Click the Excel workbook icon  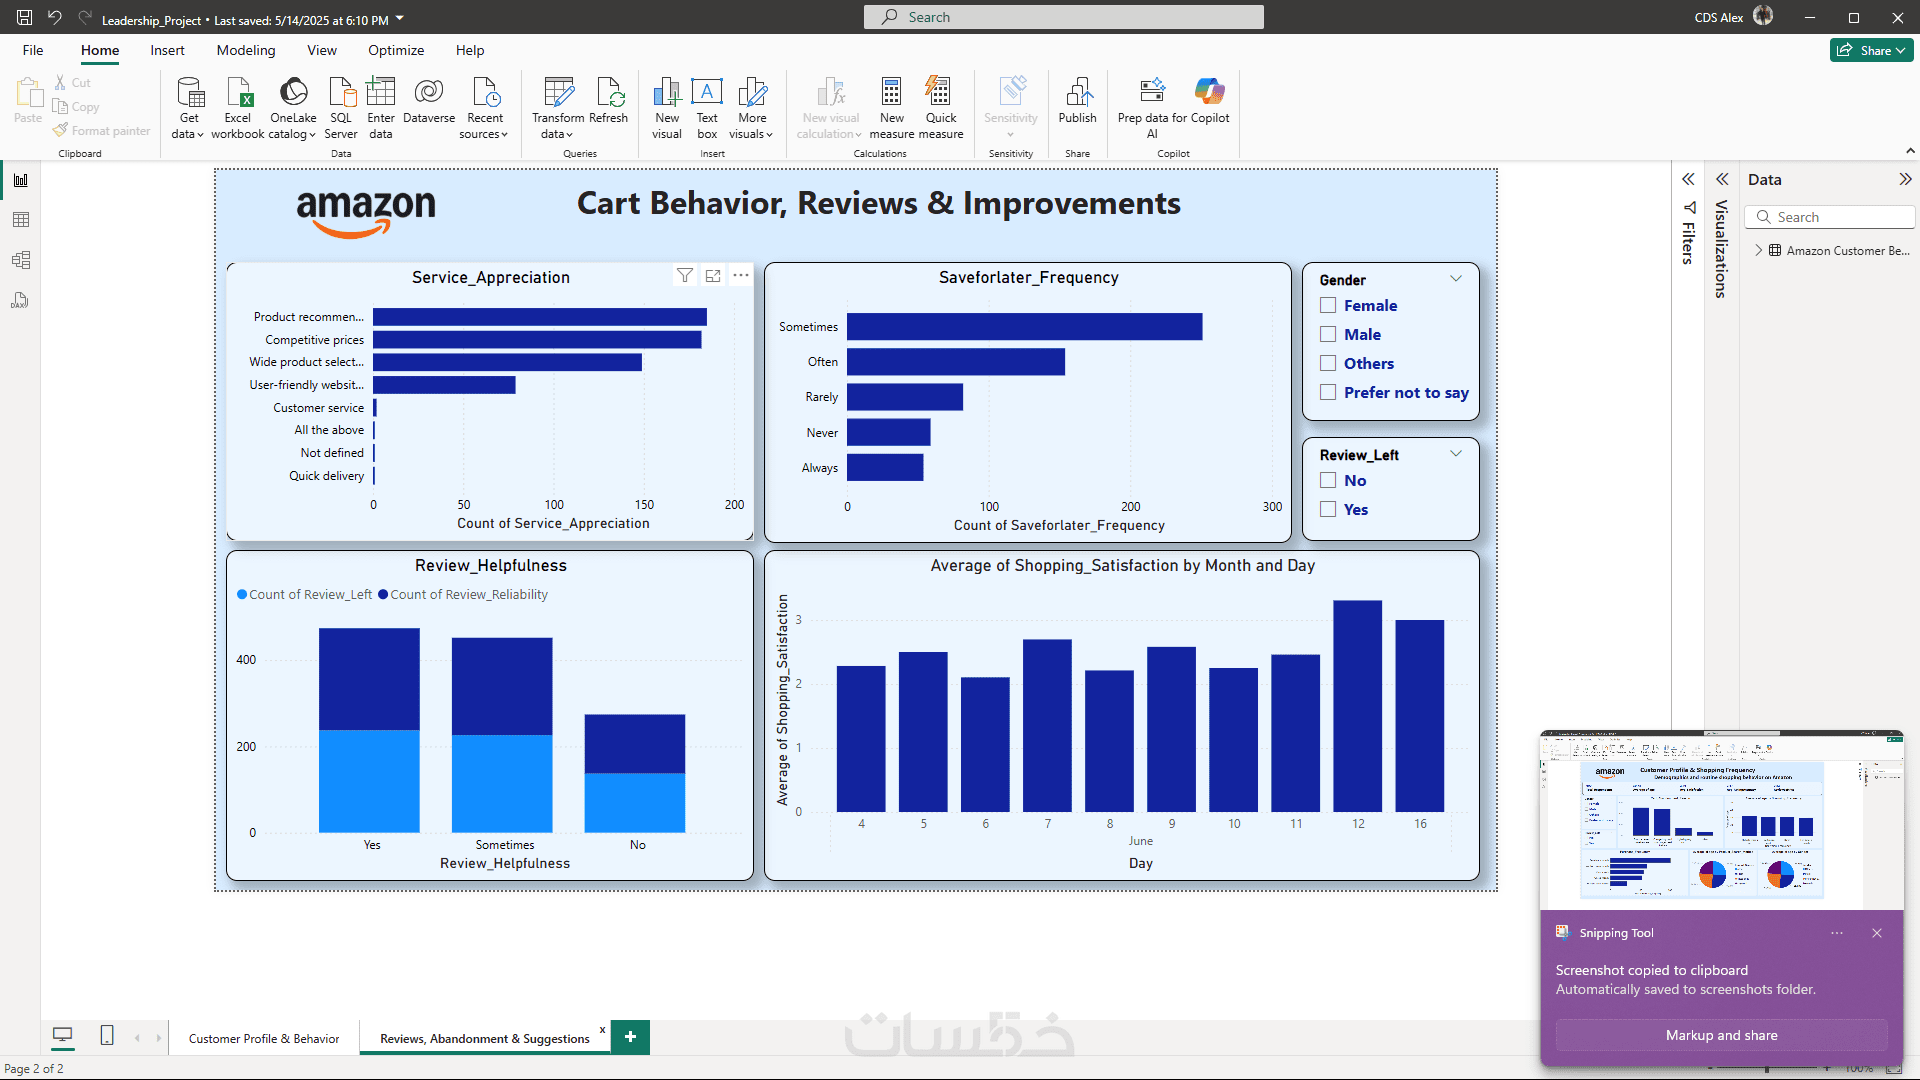[238, 93]
